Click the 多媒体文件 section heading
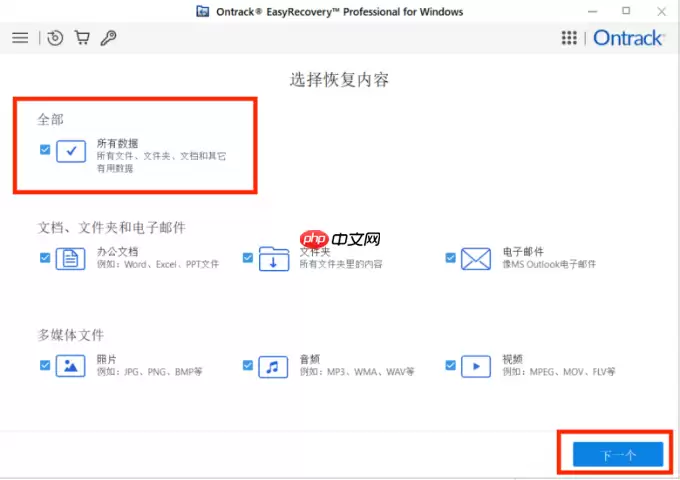This screenshot has width=680, height=480. (71, 335)
